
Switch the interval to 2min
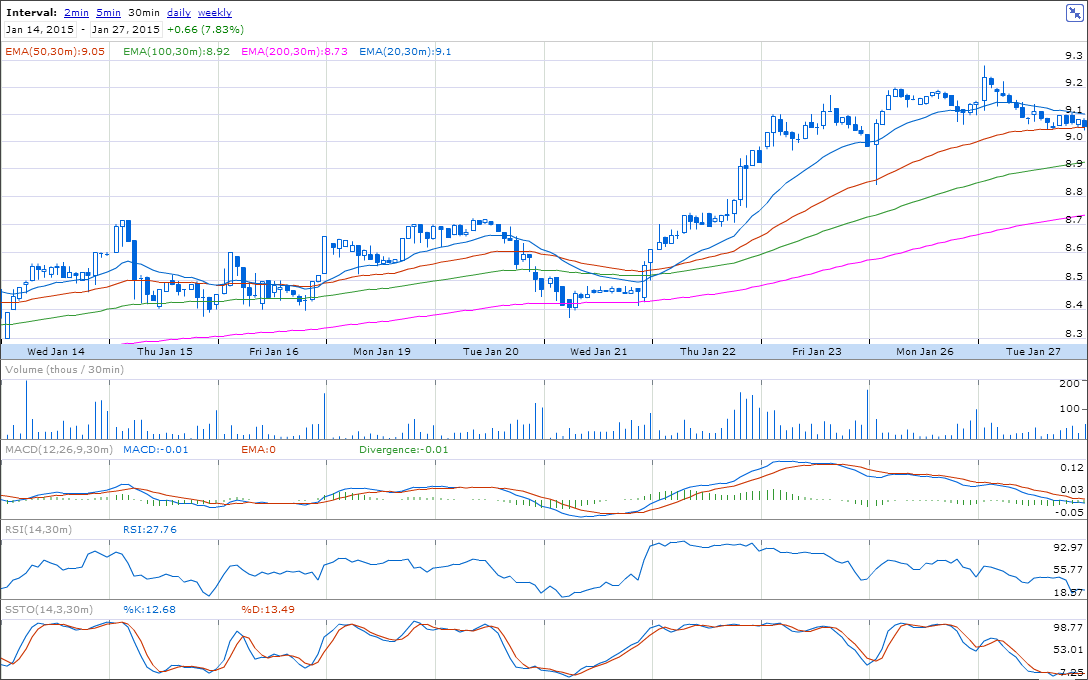coord(75,13)
